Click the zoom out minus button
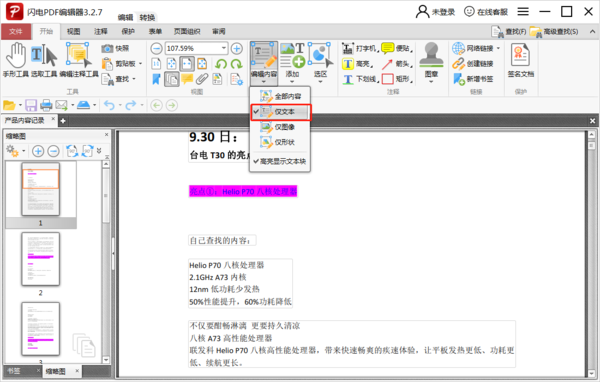The height and width of the screenshot is (382, 600). pyautogui.click(x=156, y=48)
